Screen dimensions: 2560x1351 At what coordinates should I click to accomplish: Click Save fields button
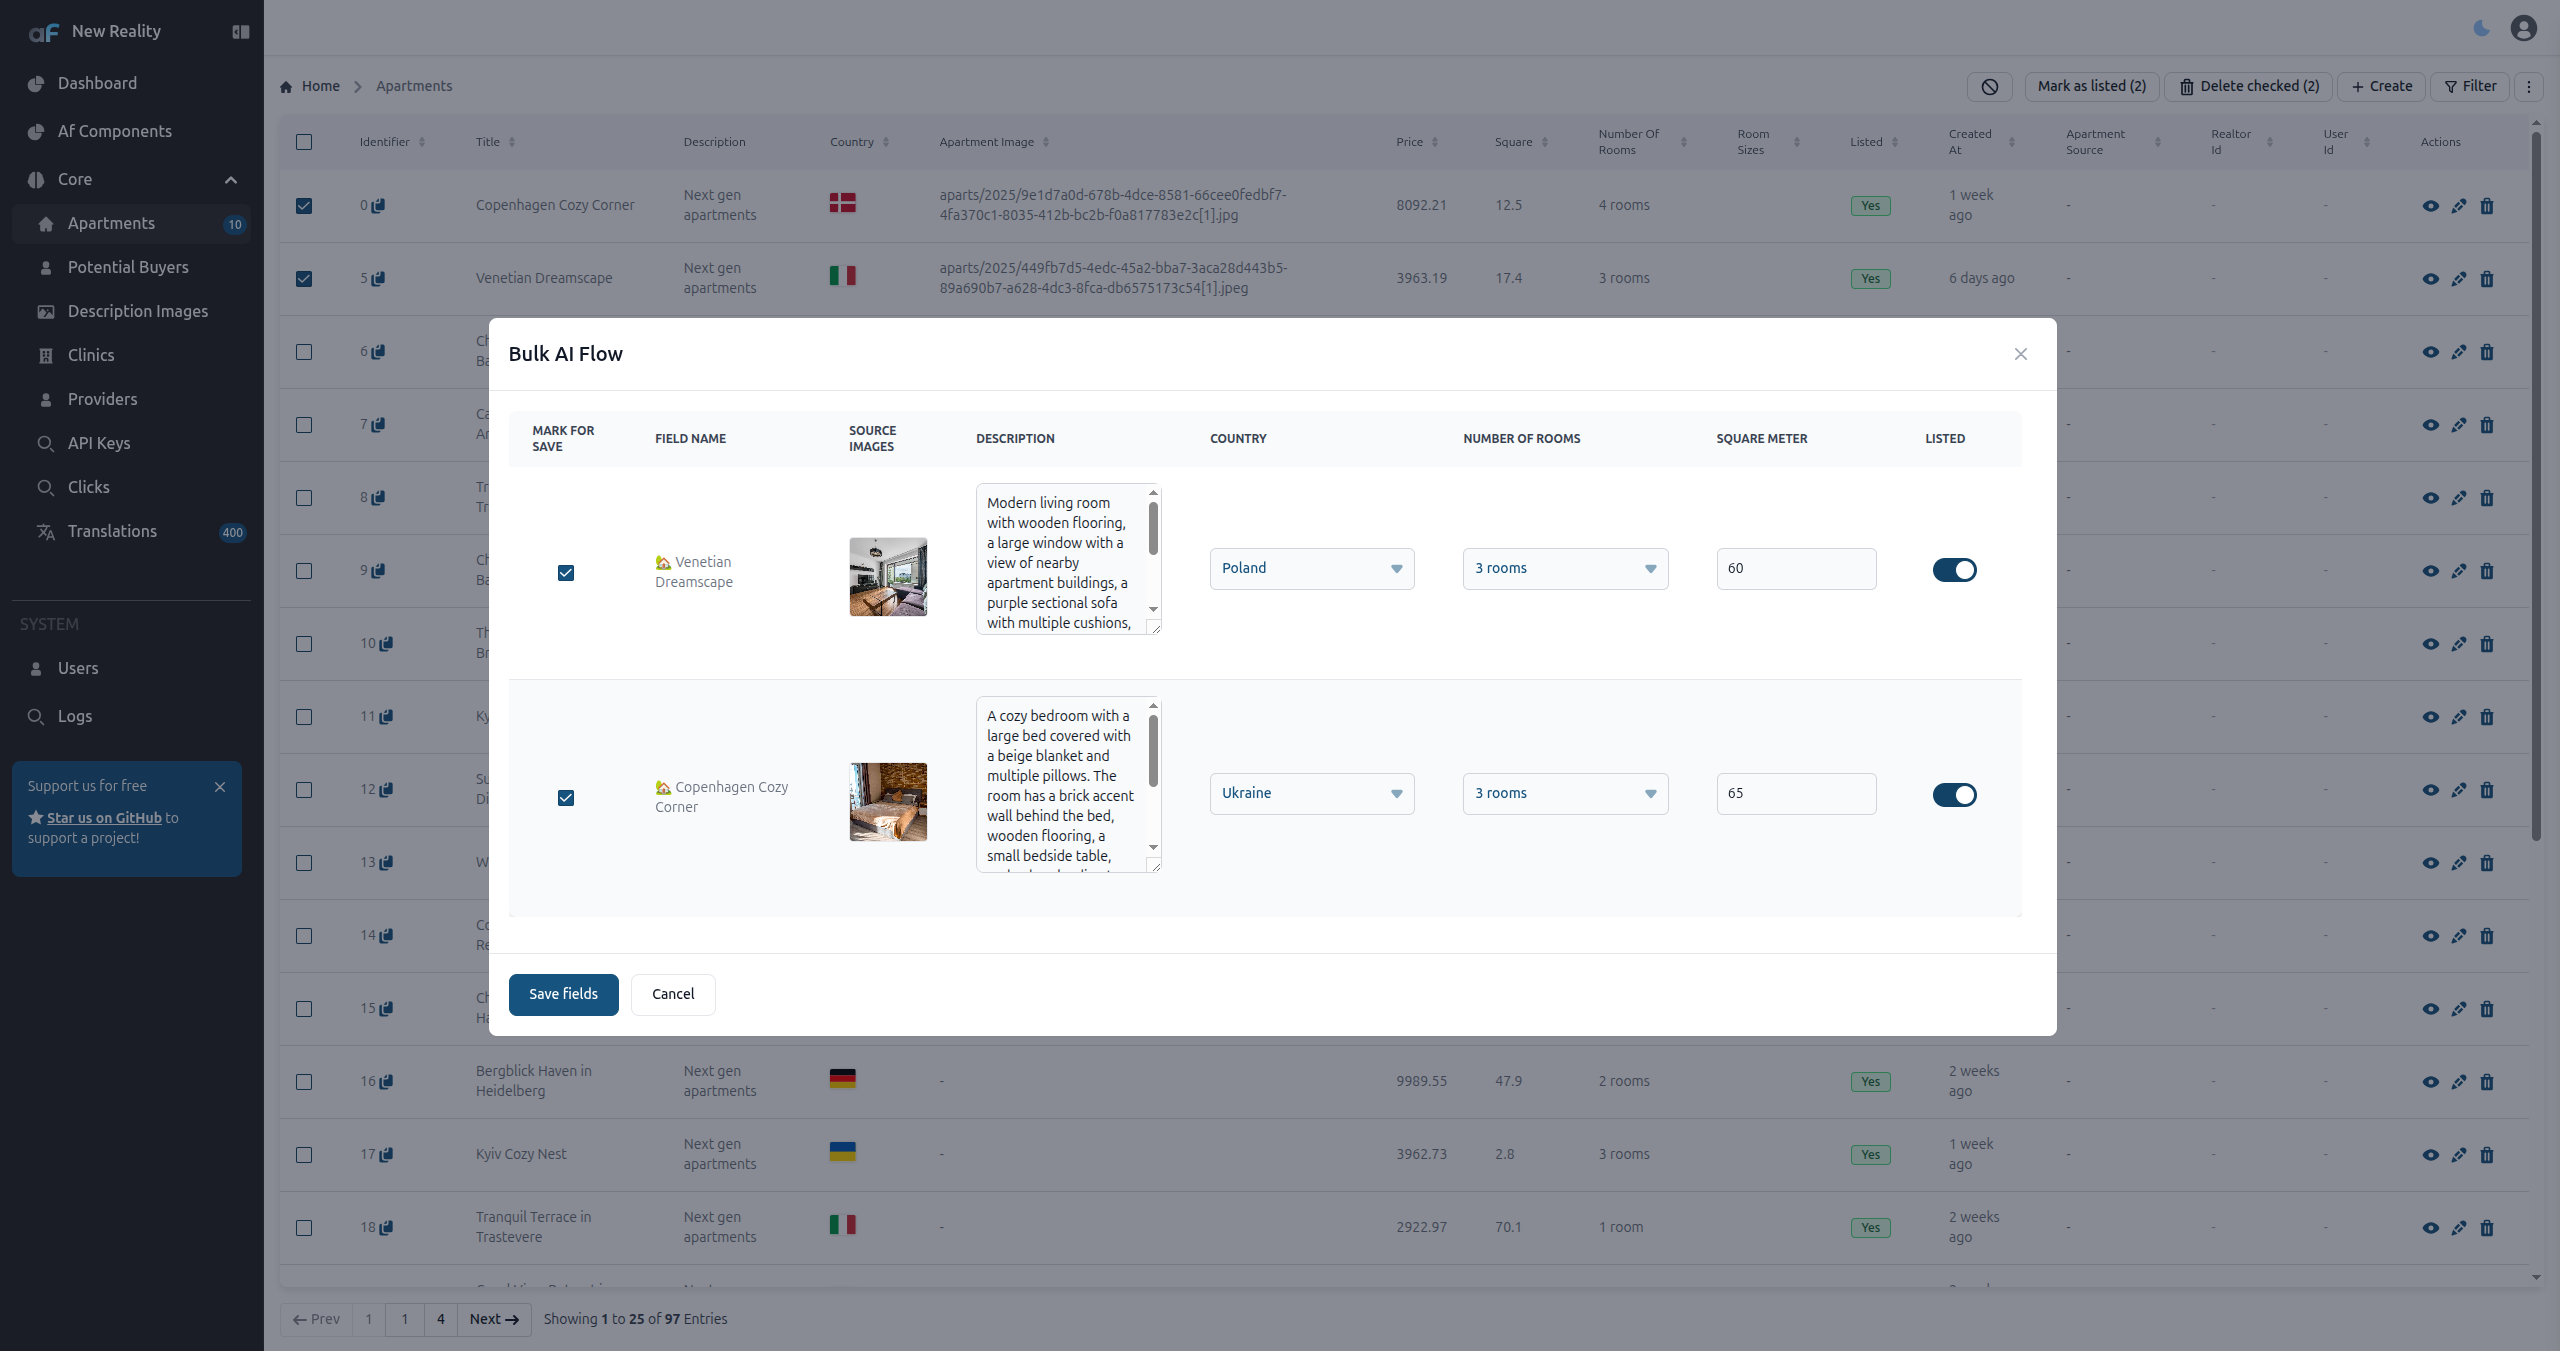(563, 994)
